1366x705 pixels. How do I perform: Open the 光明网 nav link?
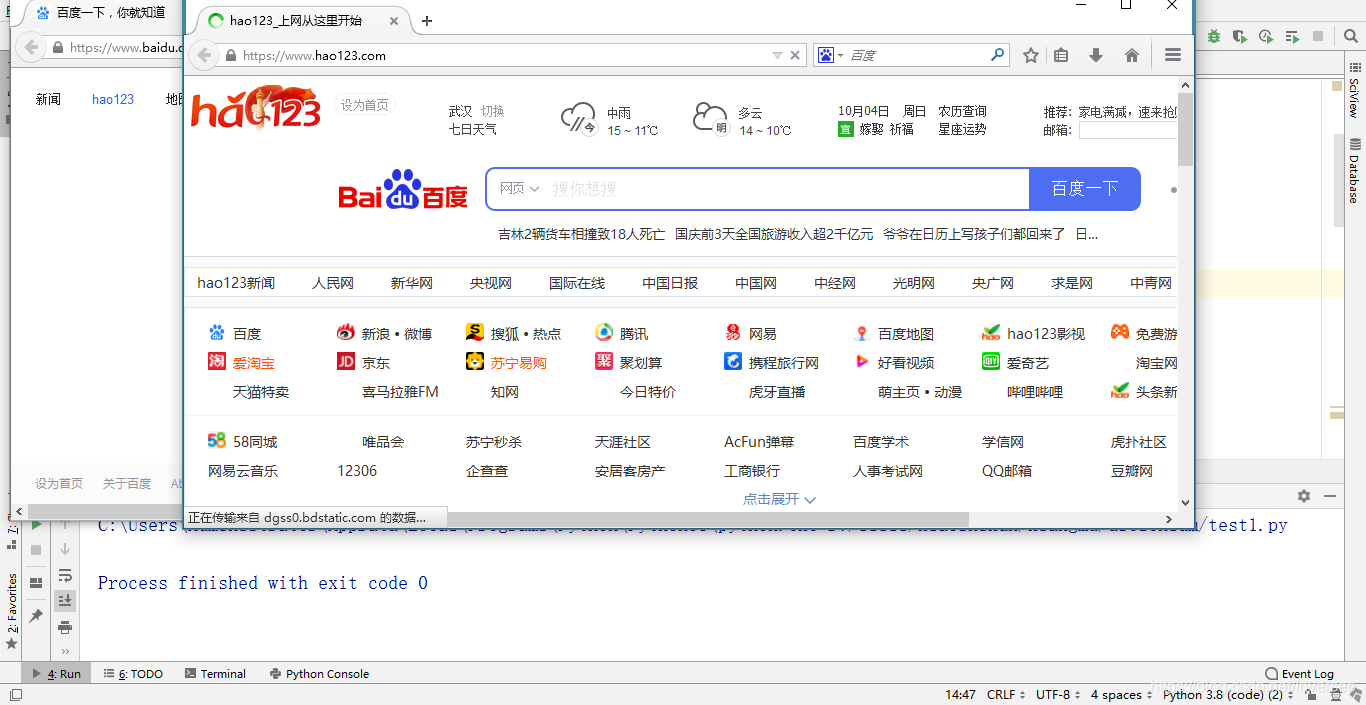pyautogui.click(x=914, y=283)
